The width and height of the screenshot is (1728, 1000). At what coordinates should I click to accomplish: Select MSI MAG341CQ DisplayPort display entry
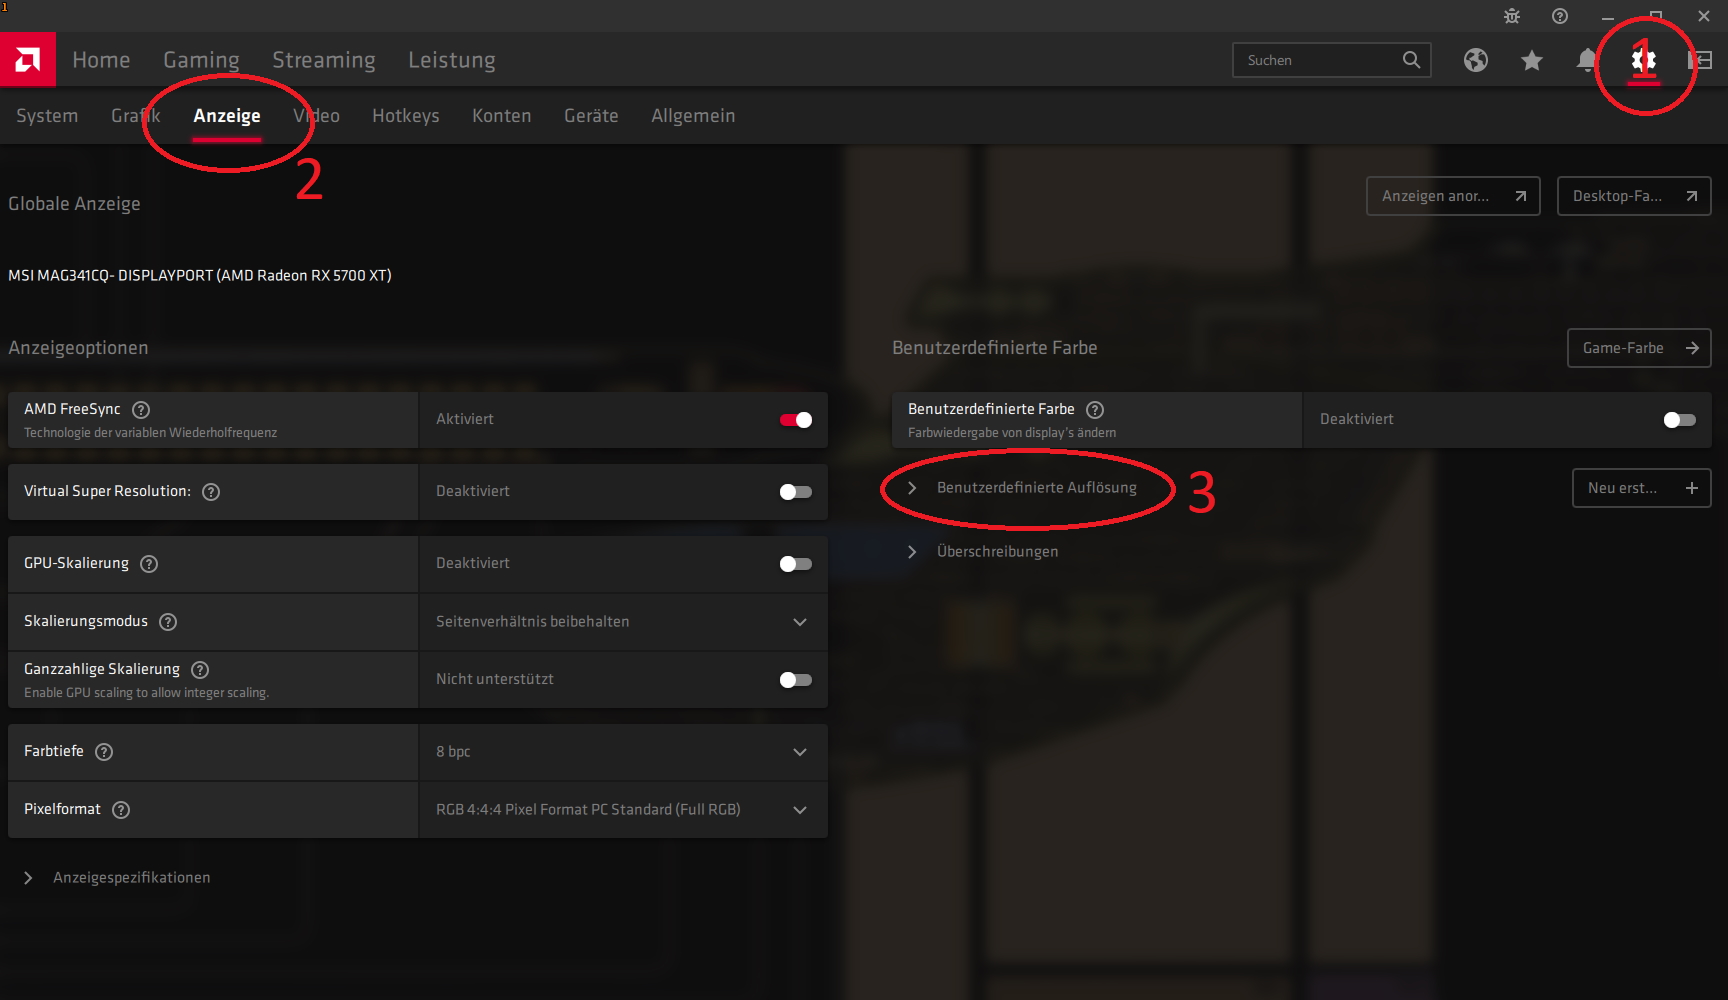pos(200,275)
